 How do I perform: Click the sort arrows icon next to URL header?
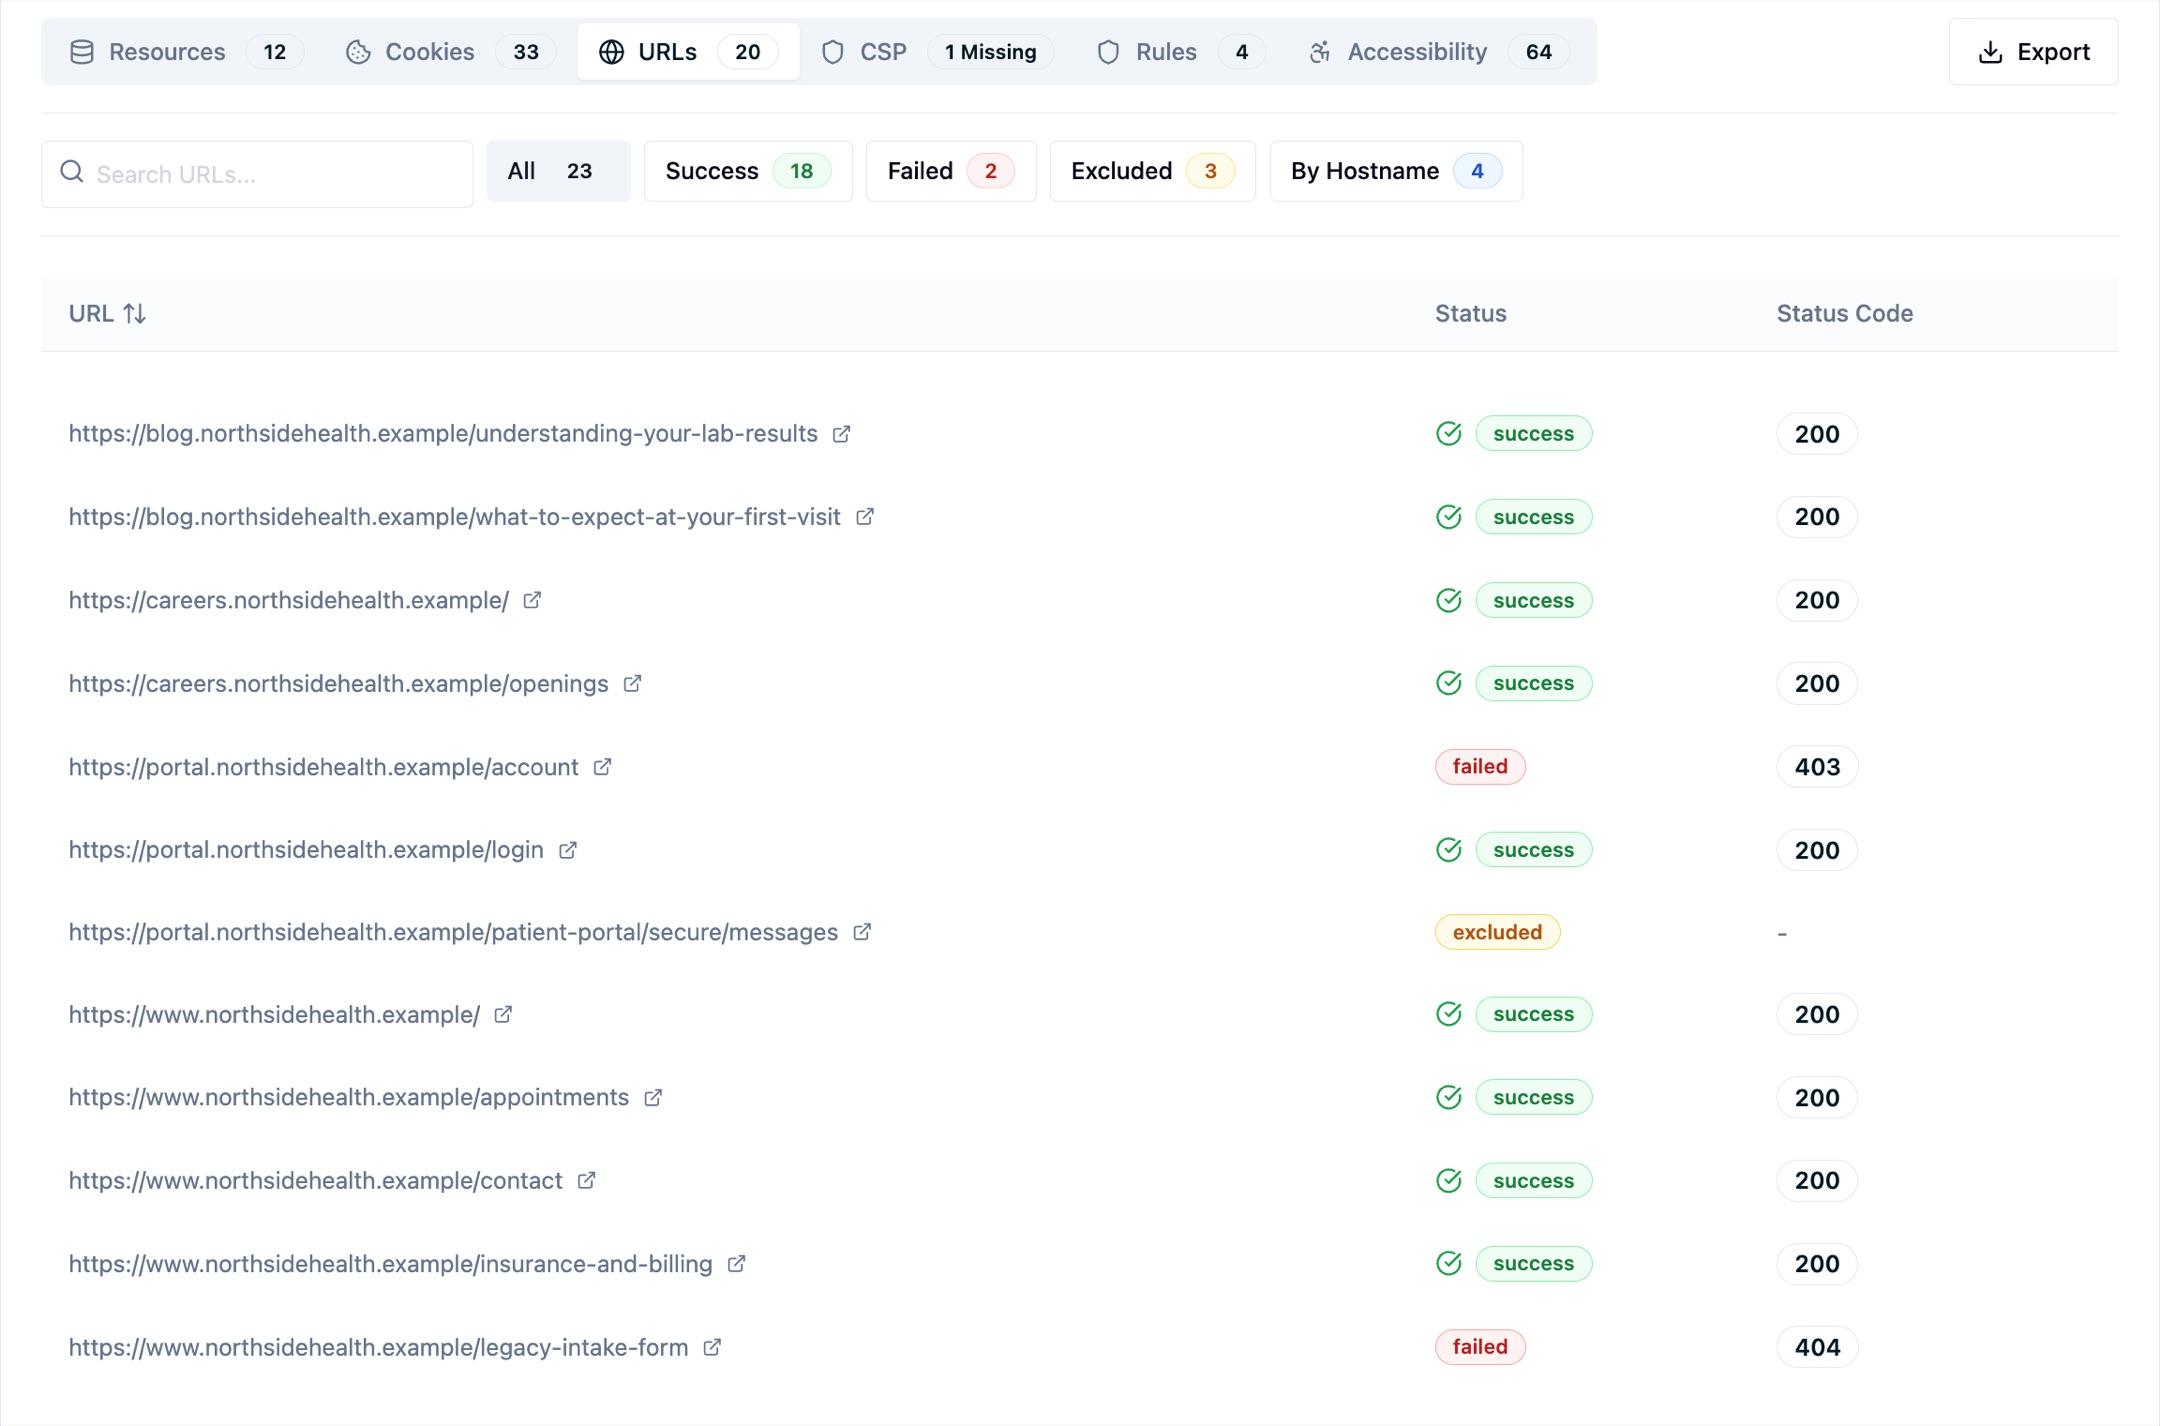(x=134, y=314)
